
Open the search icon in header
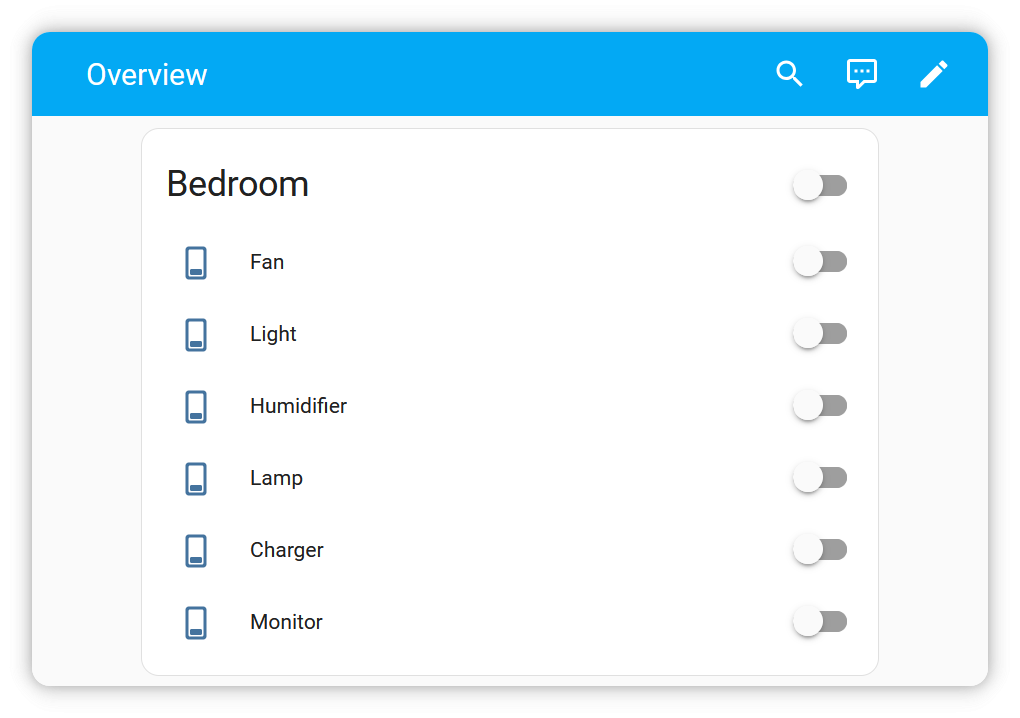point(789,74)
